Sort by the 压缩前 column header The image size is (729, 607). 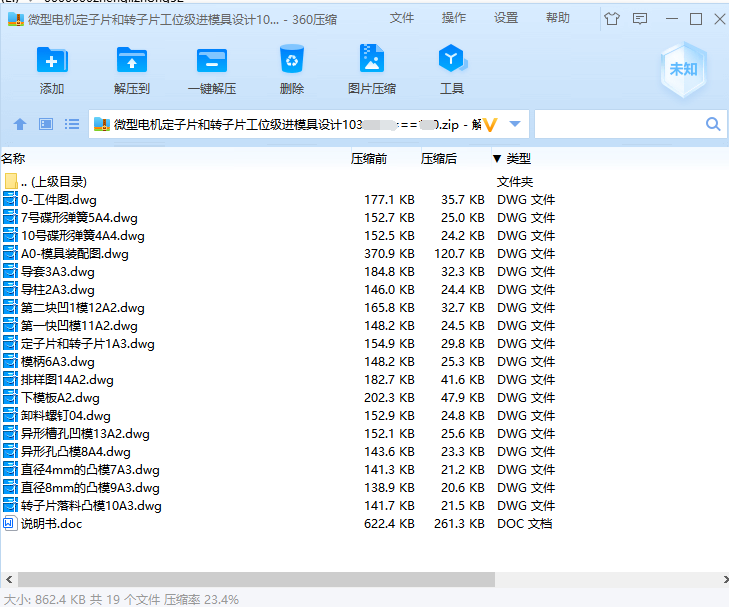[x=369, y=158]
